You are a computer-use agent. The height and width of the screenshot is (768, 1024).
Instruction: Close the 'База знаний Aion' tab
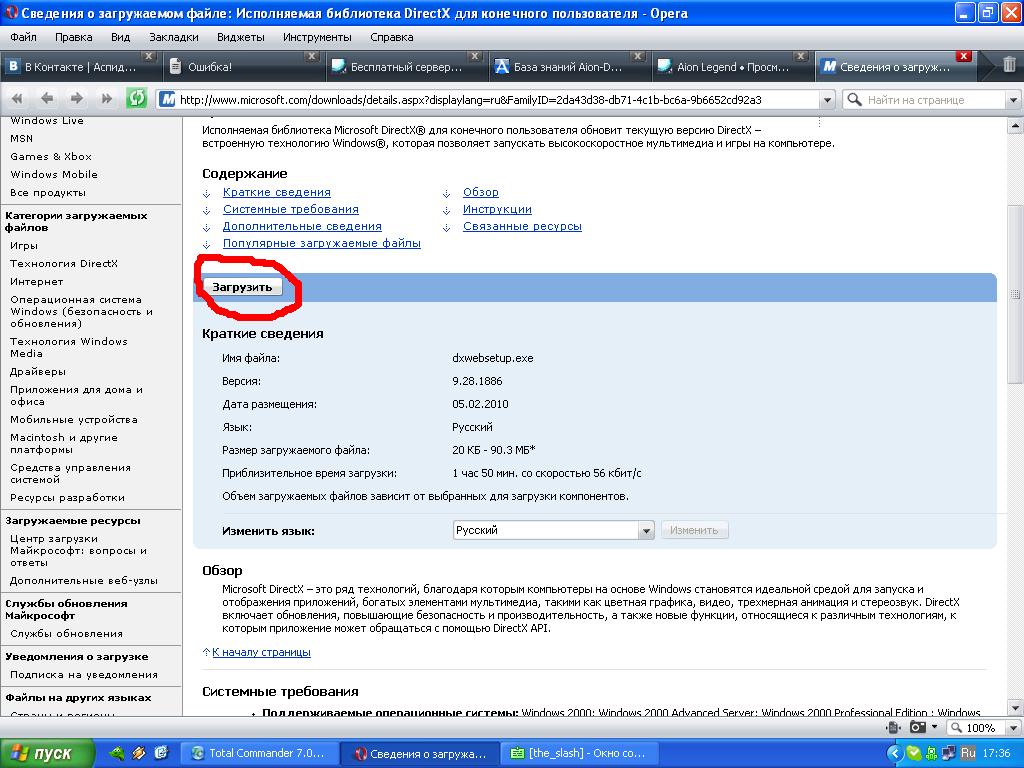[x=638, y=56]
